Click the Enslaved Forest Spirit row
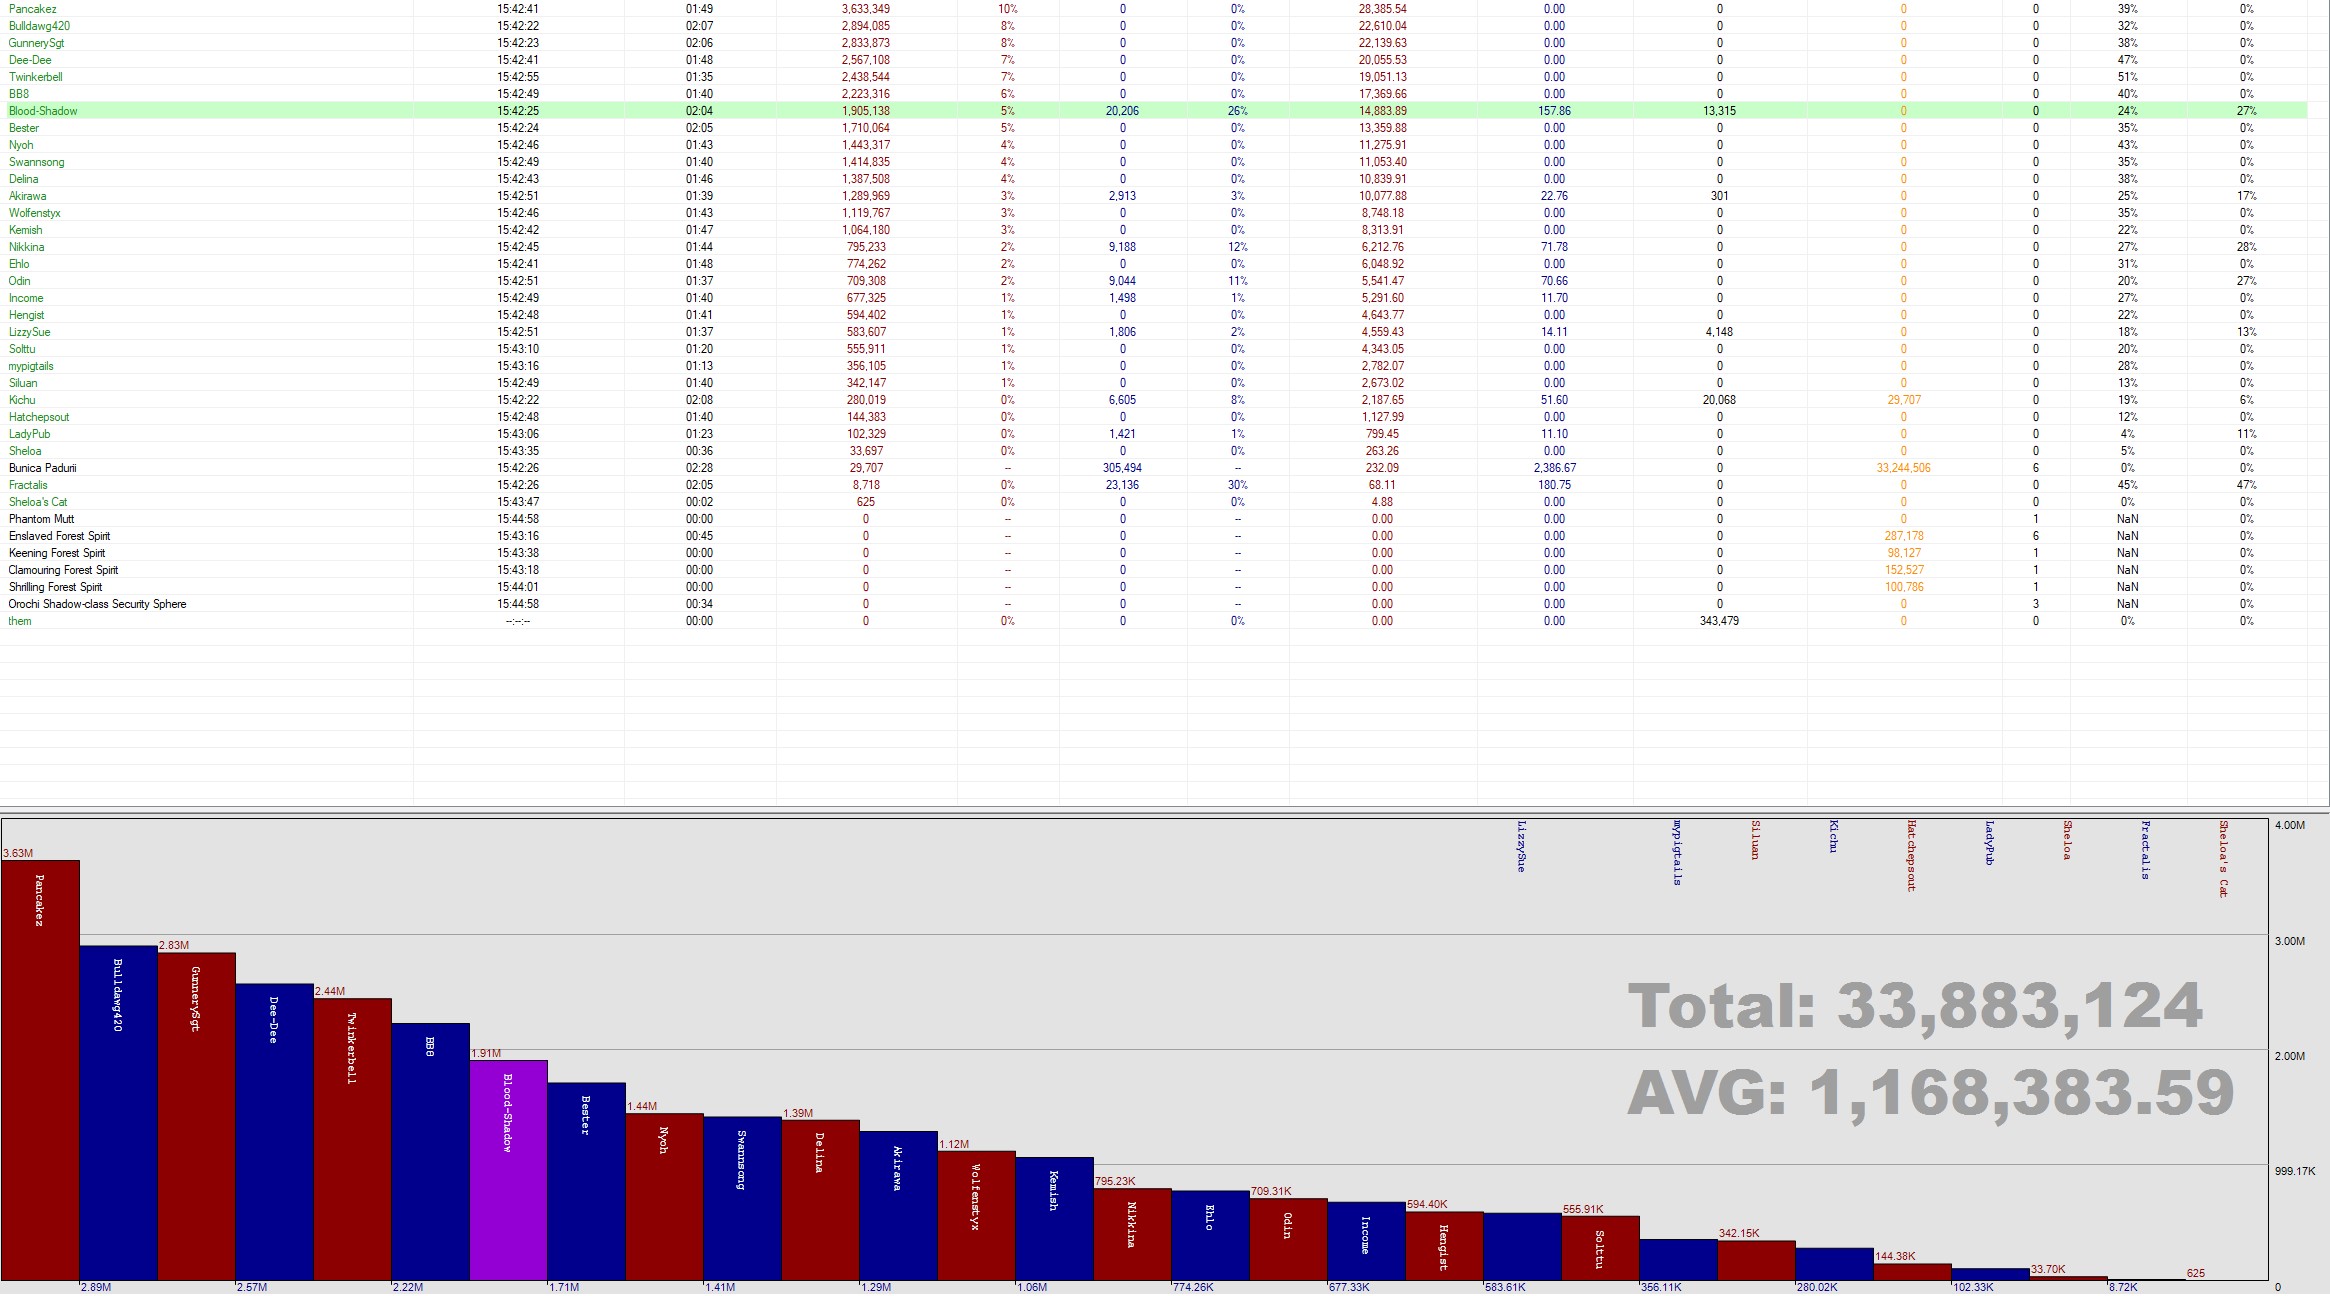This screenshot has height=1296, width=2330. [60, 536]
